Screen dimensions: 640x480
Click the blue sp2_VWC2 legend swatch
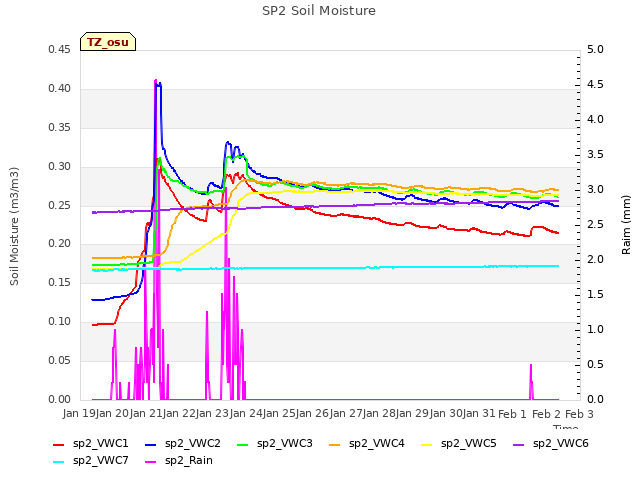click(151, 444)
